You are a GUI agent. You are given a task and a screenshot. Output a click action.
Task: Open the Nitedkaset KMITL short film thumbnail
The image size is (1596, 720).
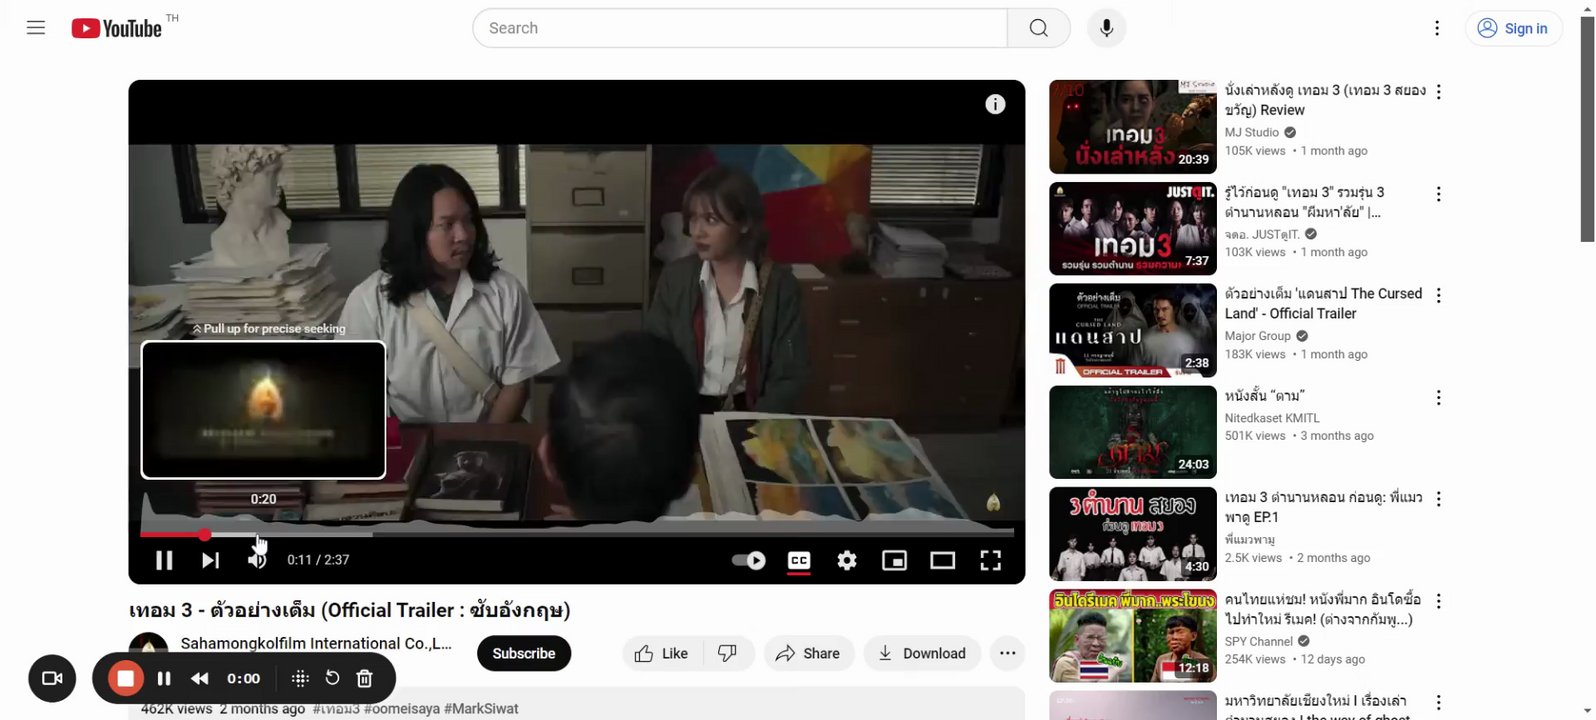pos(1133,432)
